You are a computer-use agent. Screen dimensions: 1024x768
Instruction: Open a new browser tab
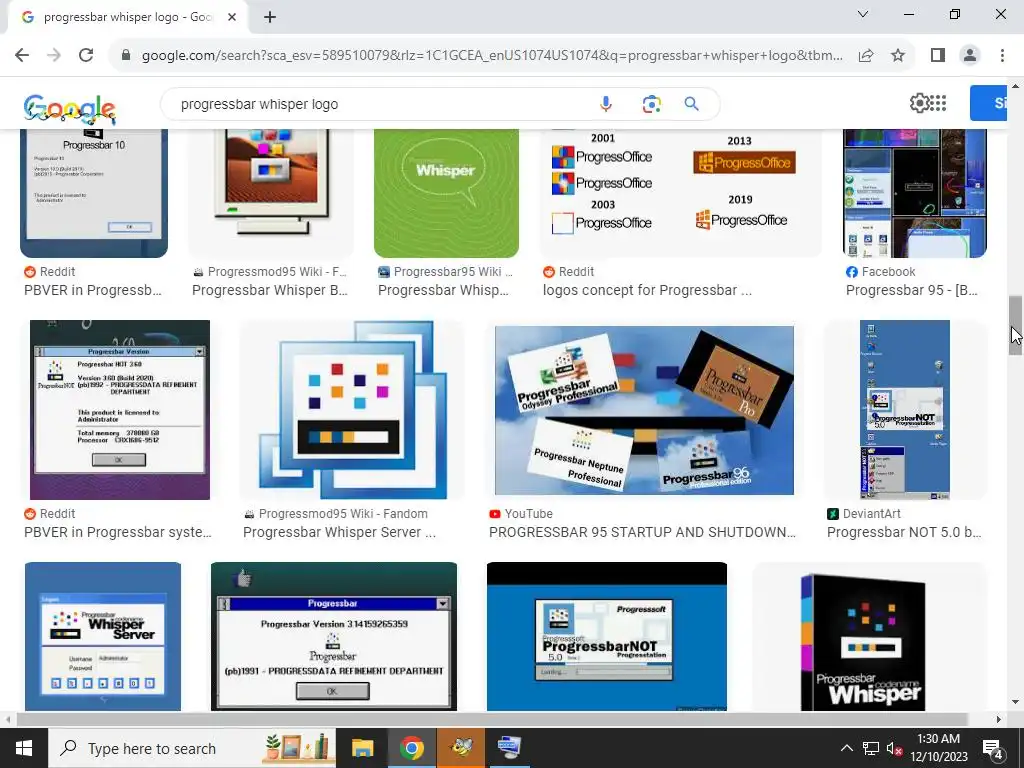(270, 17)
